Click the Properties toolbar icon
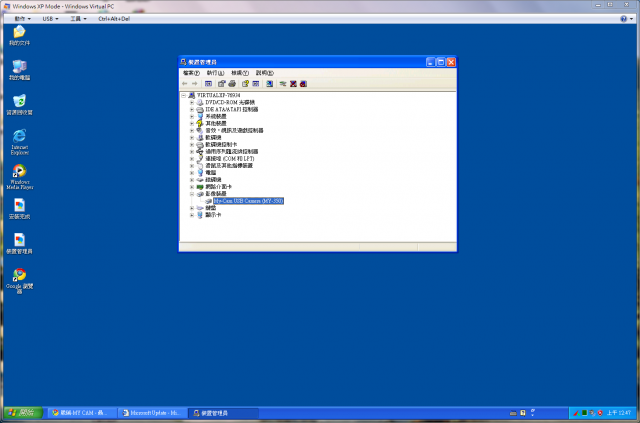 tap(221, 84)
